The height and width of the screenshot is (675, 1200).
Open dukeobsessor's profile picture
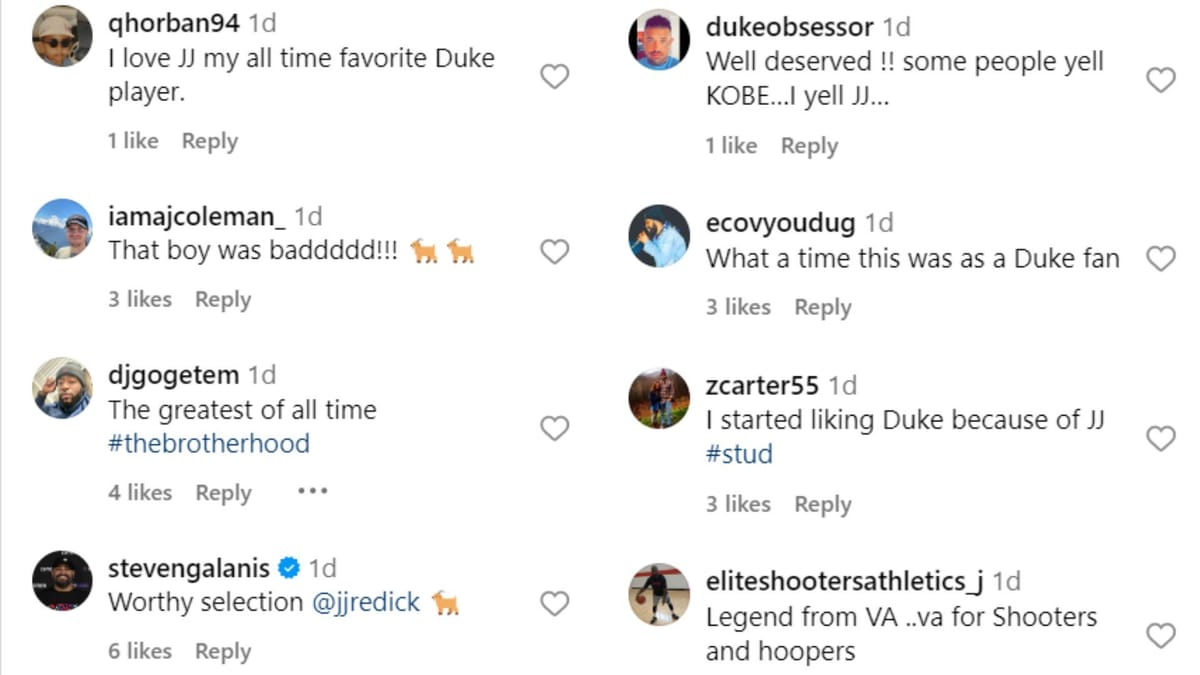659,39
